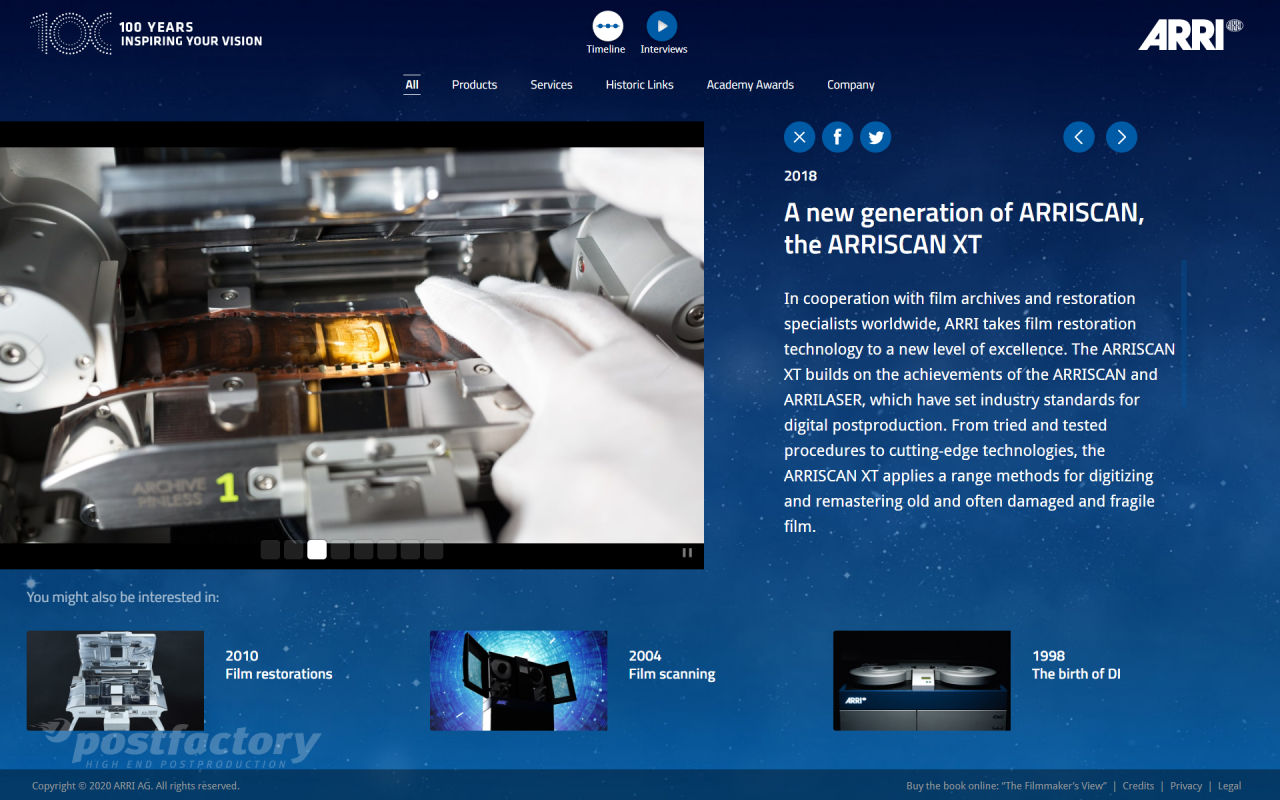Open Buy the book online link
Image resolution: width=1280 pixels, height=800 pixels.
pyautogui.click(x=1005, y=786)
